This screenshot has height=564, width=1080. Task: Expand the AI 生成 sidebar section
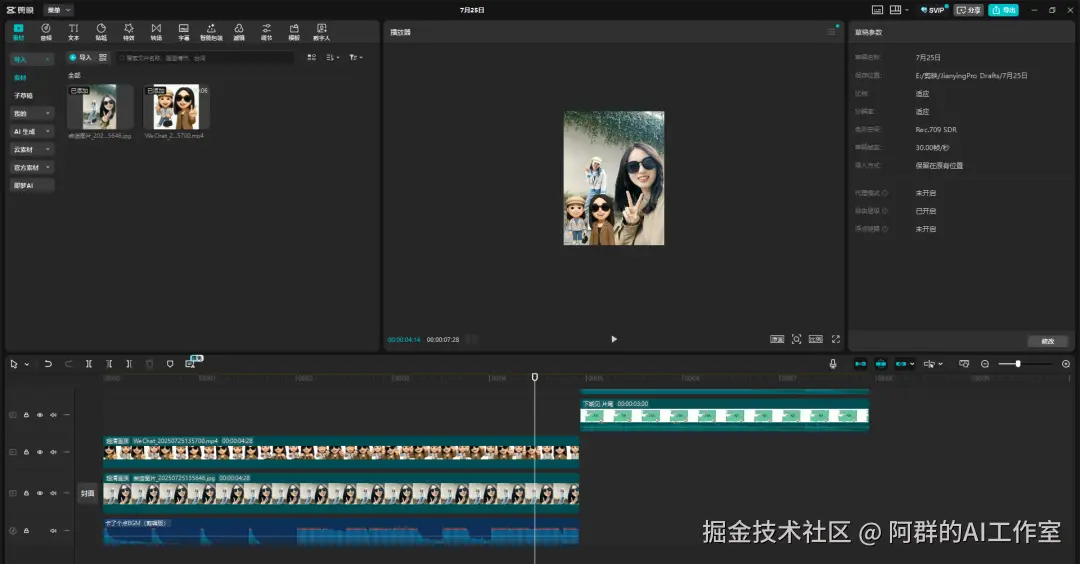pyautogui.click(x=32, y=131)
